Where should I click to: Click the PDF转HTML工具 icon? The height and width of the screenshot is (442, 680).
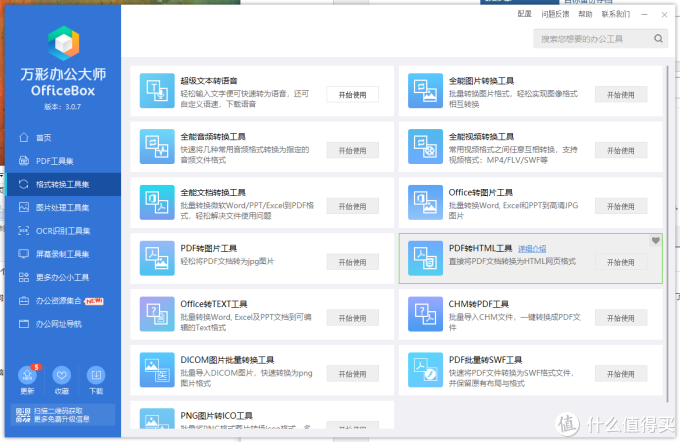[x=425, y=259]
